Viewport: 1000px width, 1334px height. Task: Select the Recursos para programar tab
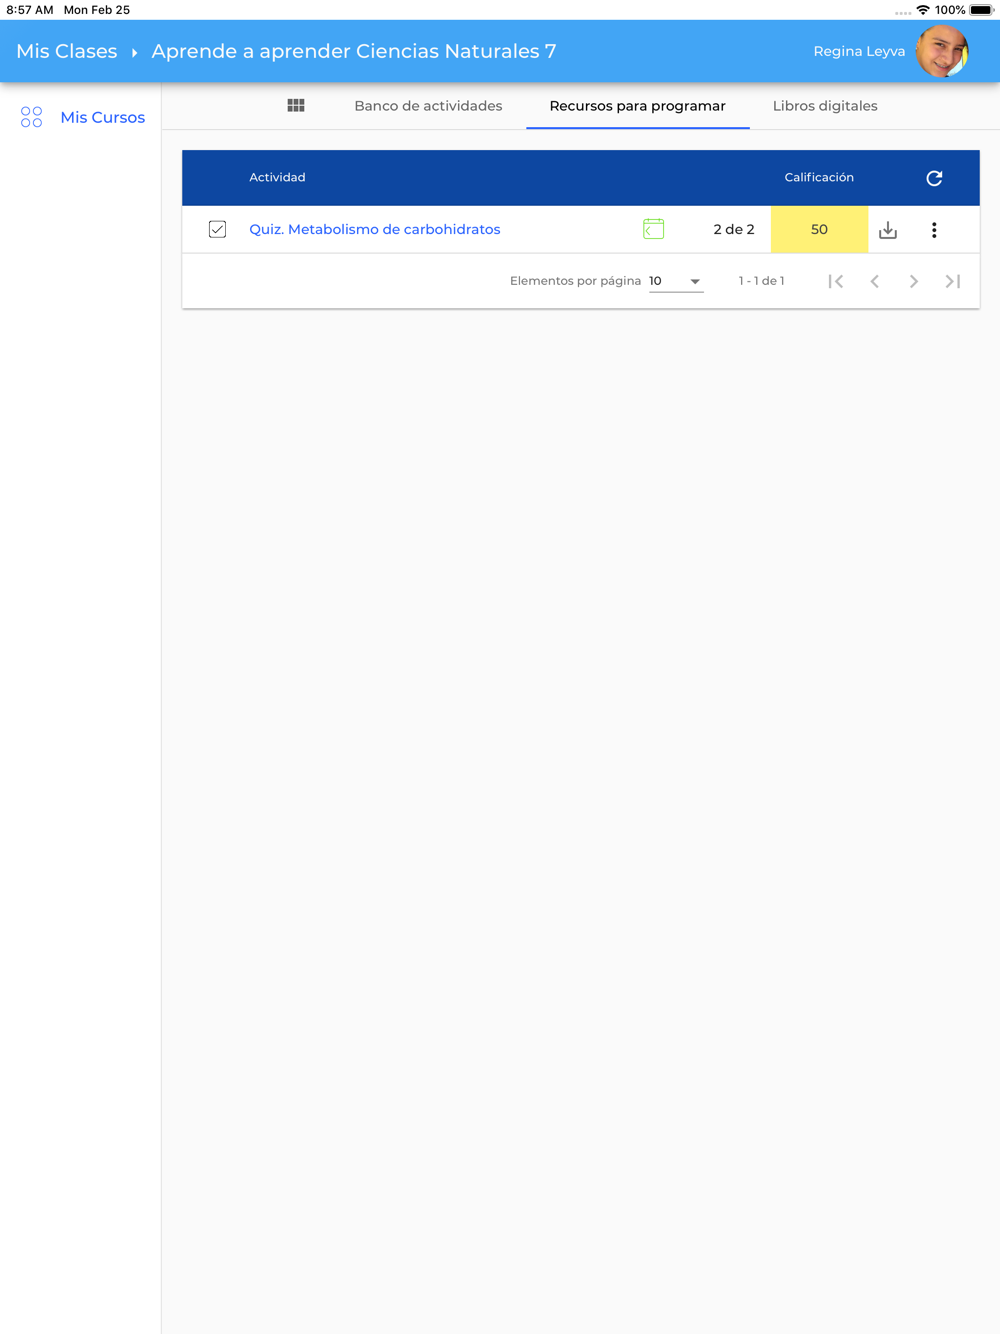pos(637,106)
